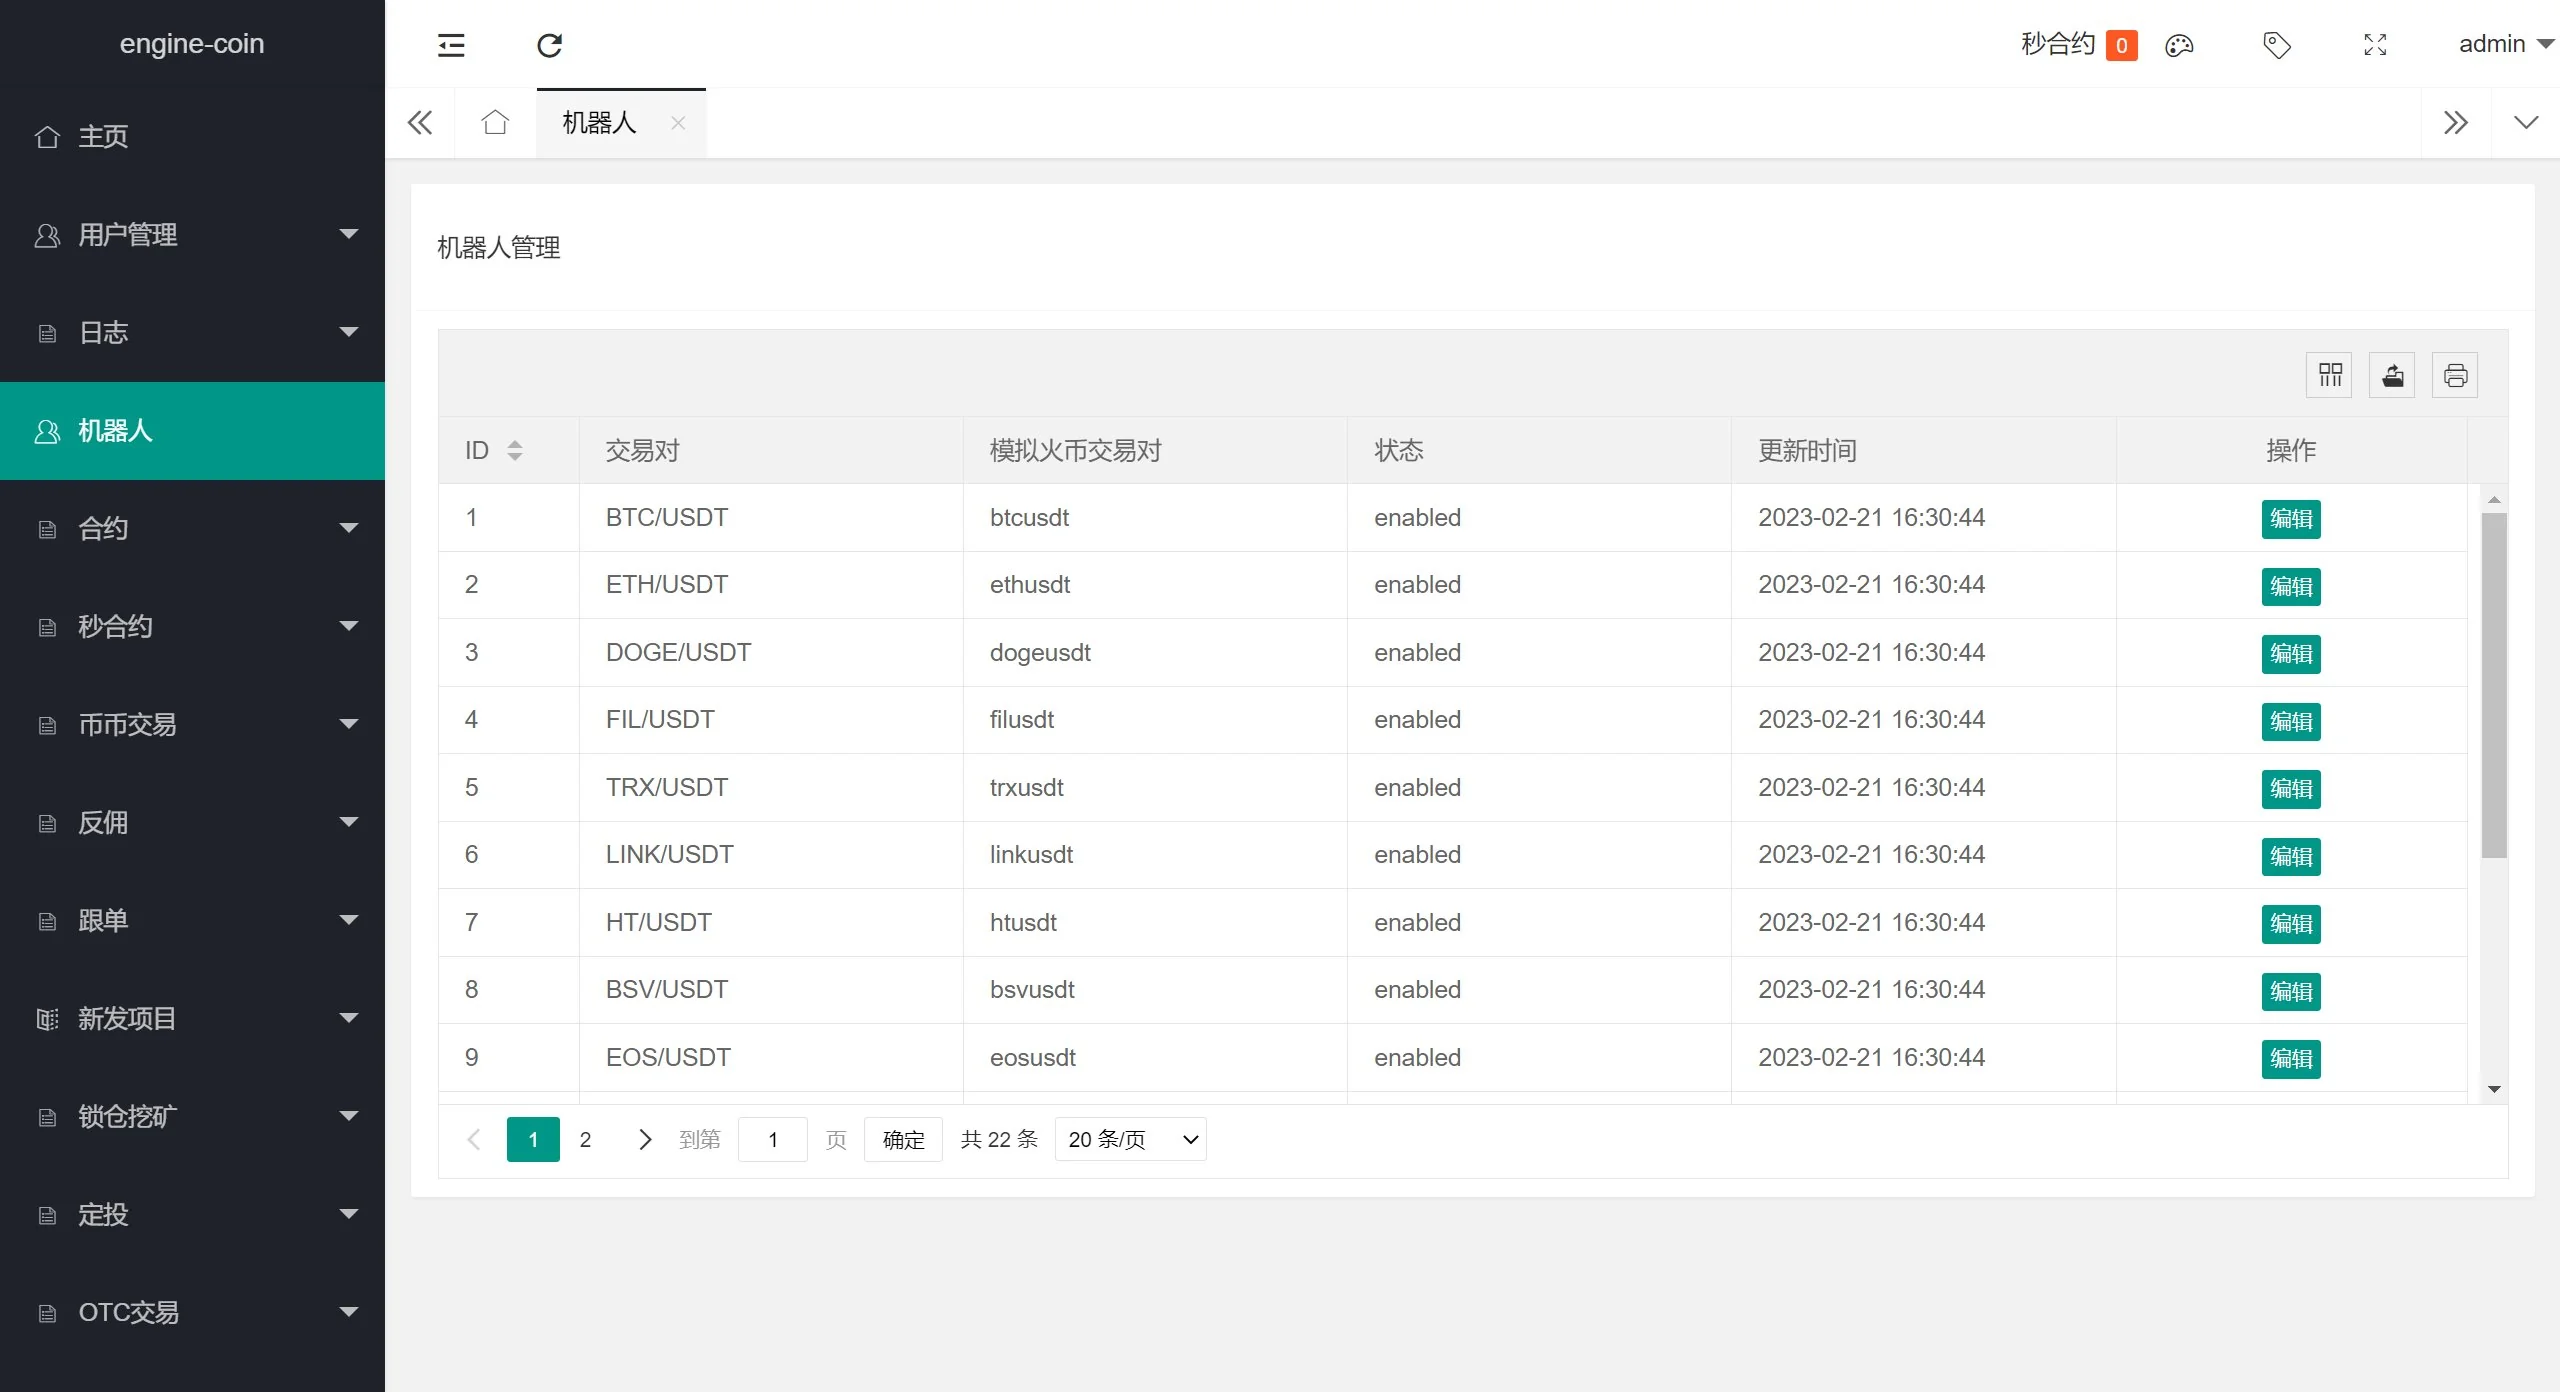
Task: Click the refresh icon in top bar
Action: [x=550, y=45]
